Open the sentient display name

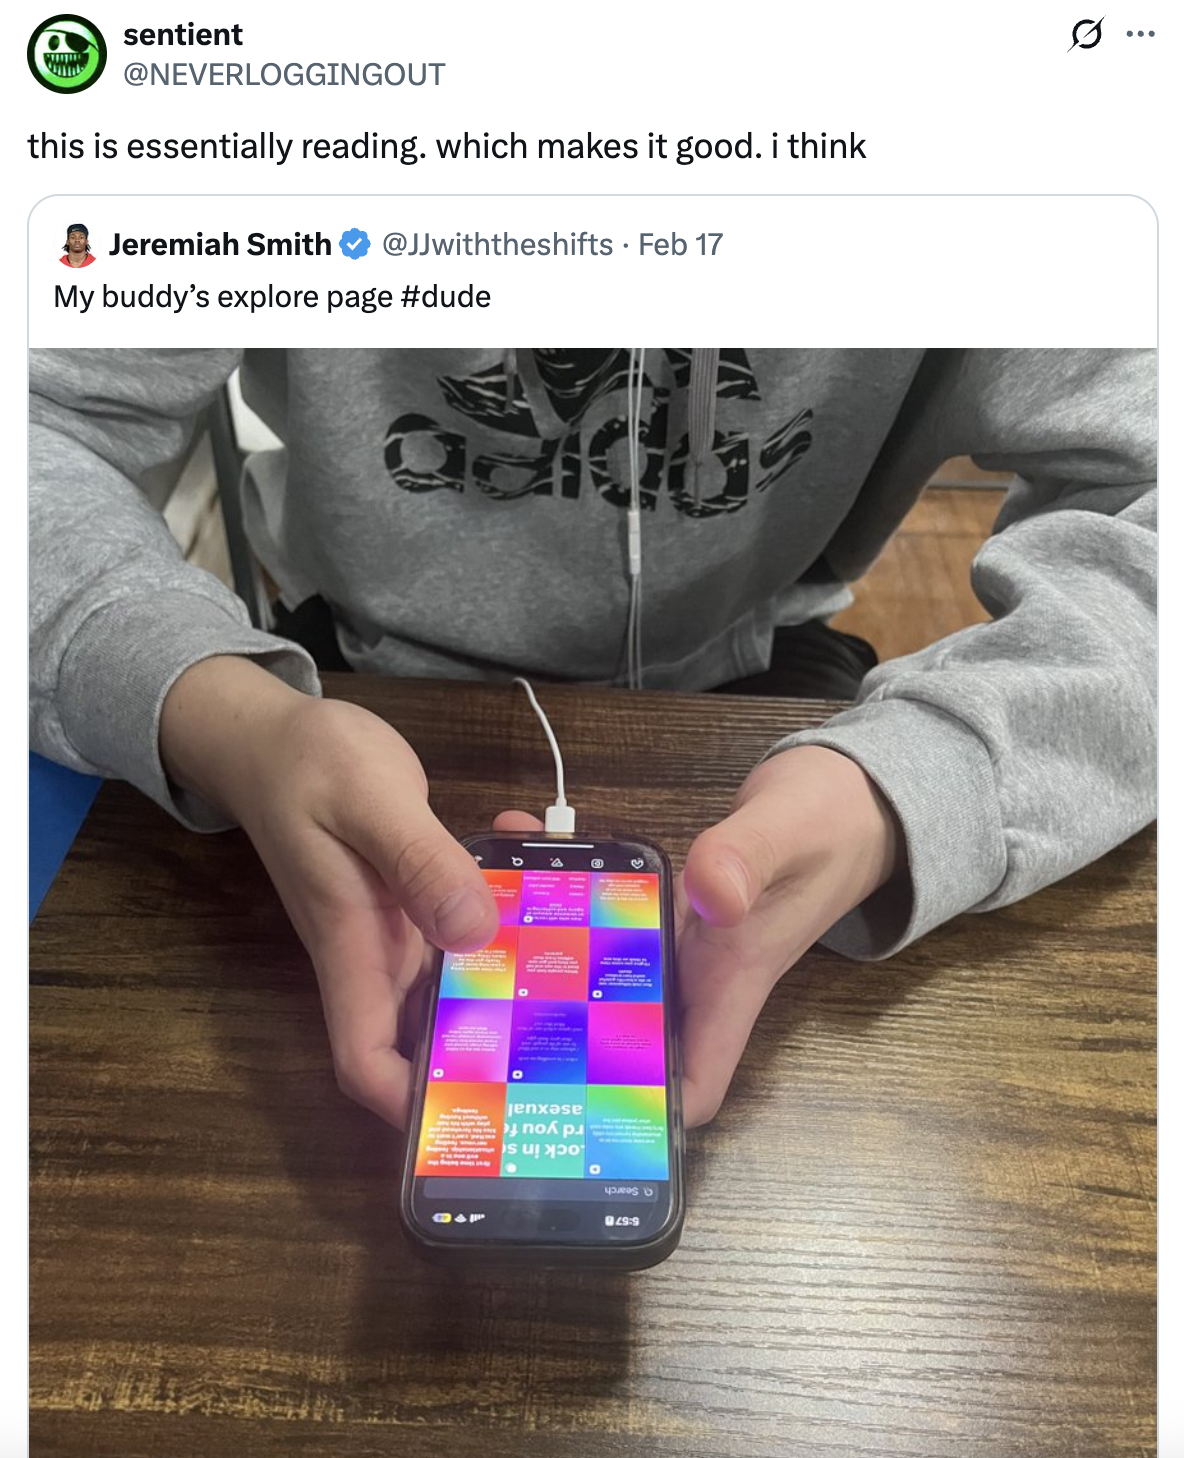pyautogui.click(x=183, y=35)
